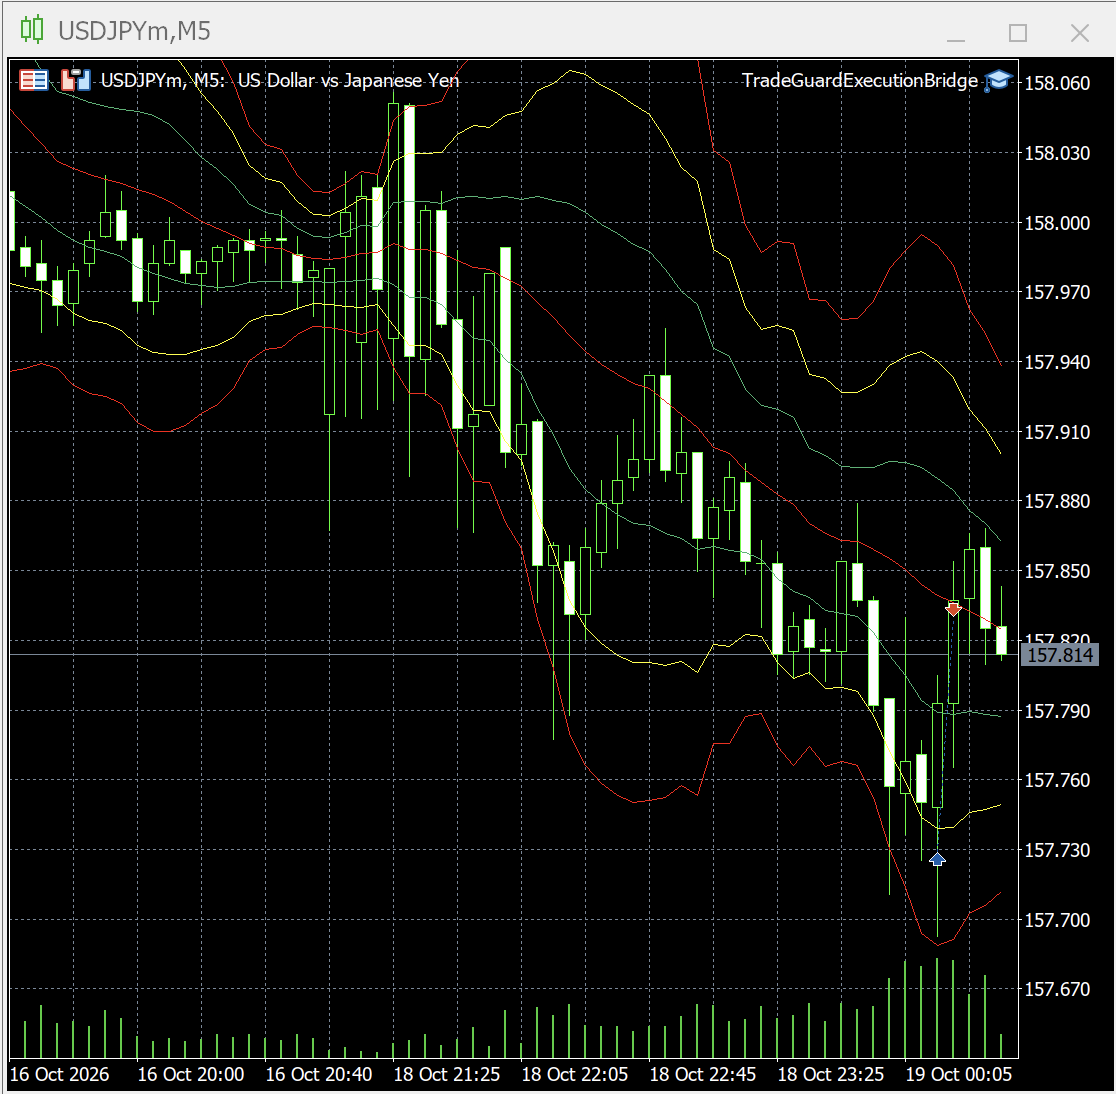Click the USDJPYm,M5 window title text
1116x1094 pixels.
135,31
